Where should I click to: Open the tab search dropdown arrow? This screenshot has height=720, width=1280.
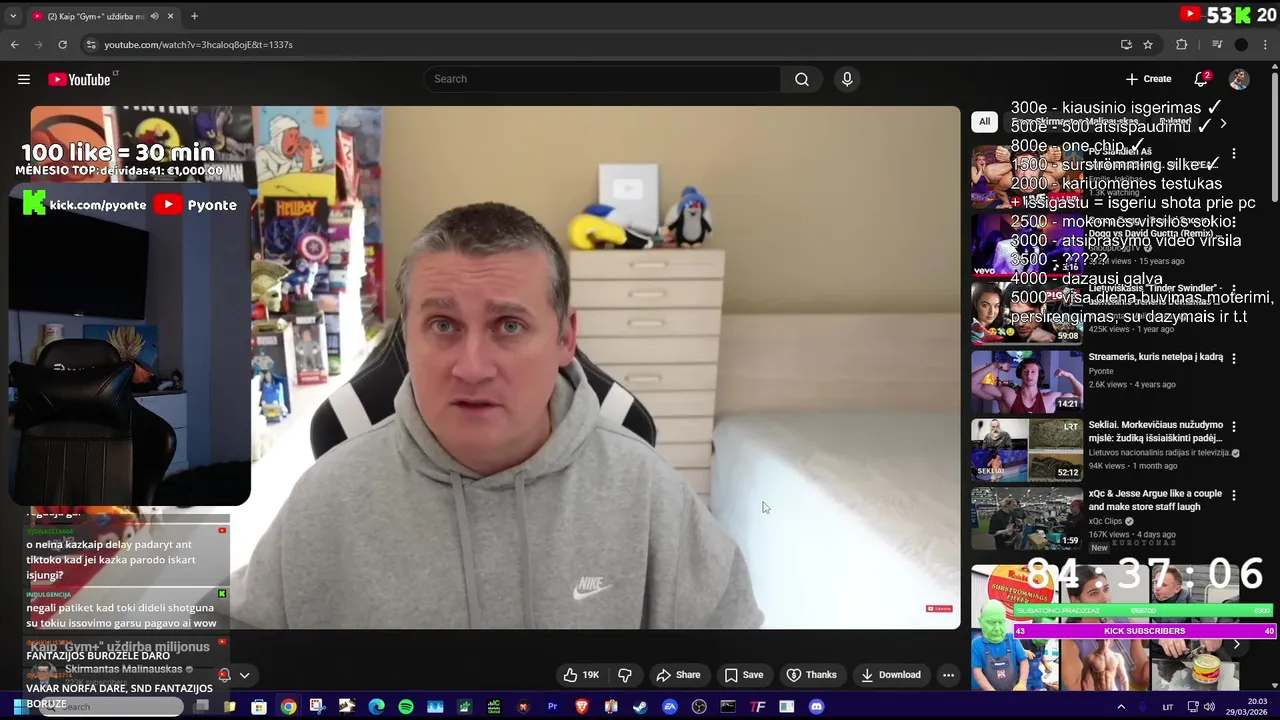[13, 16]
